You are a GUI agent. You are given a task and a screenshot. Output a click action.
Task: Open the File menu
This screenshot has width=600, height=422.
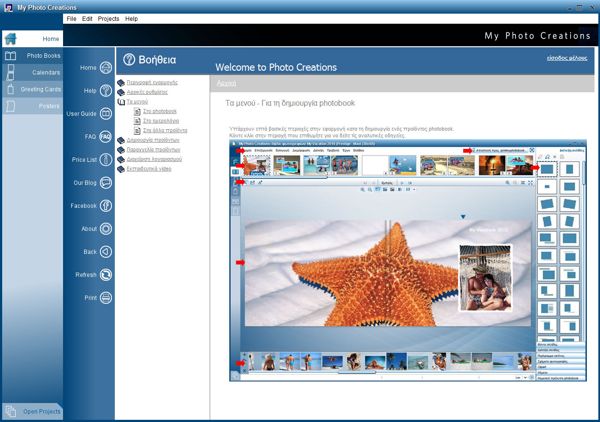tap(71, 19)
